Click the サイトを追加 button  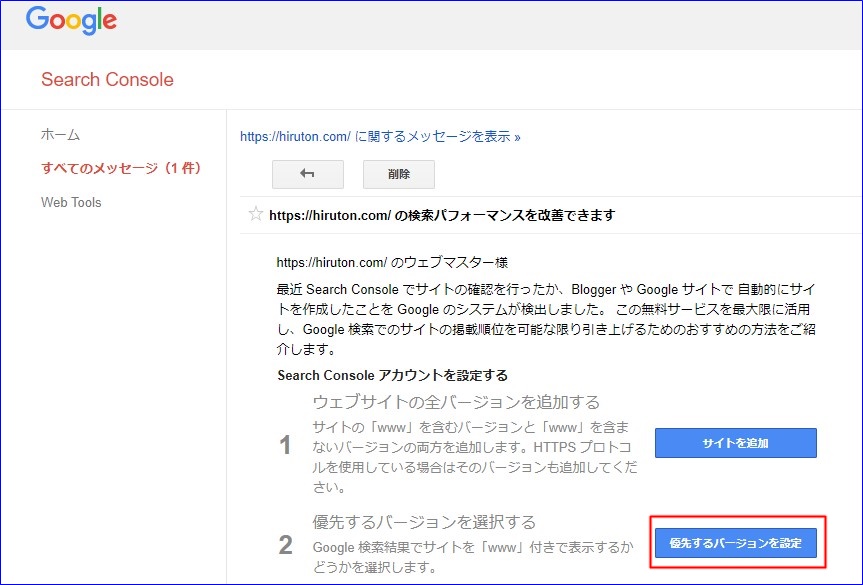tap(735, 443)
